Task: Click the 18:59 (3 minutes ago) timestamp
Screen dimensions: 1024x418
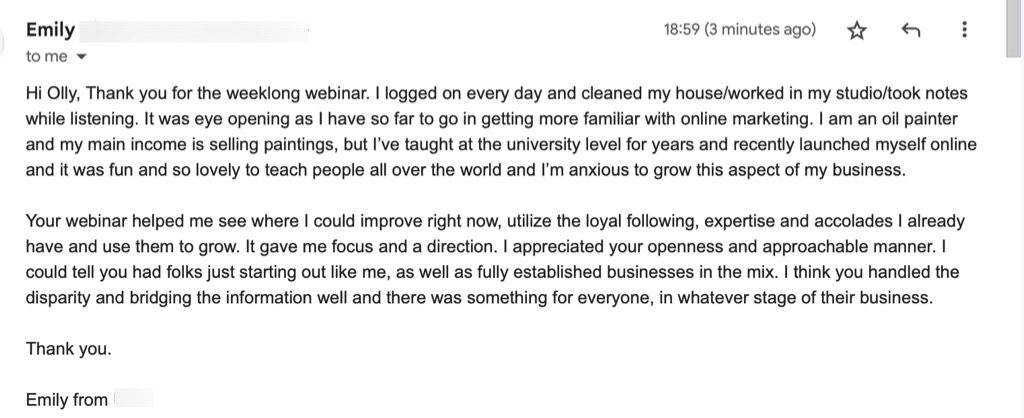Action: tap(740, 30)
